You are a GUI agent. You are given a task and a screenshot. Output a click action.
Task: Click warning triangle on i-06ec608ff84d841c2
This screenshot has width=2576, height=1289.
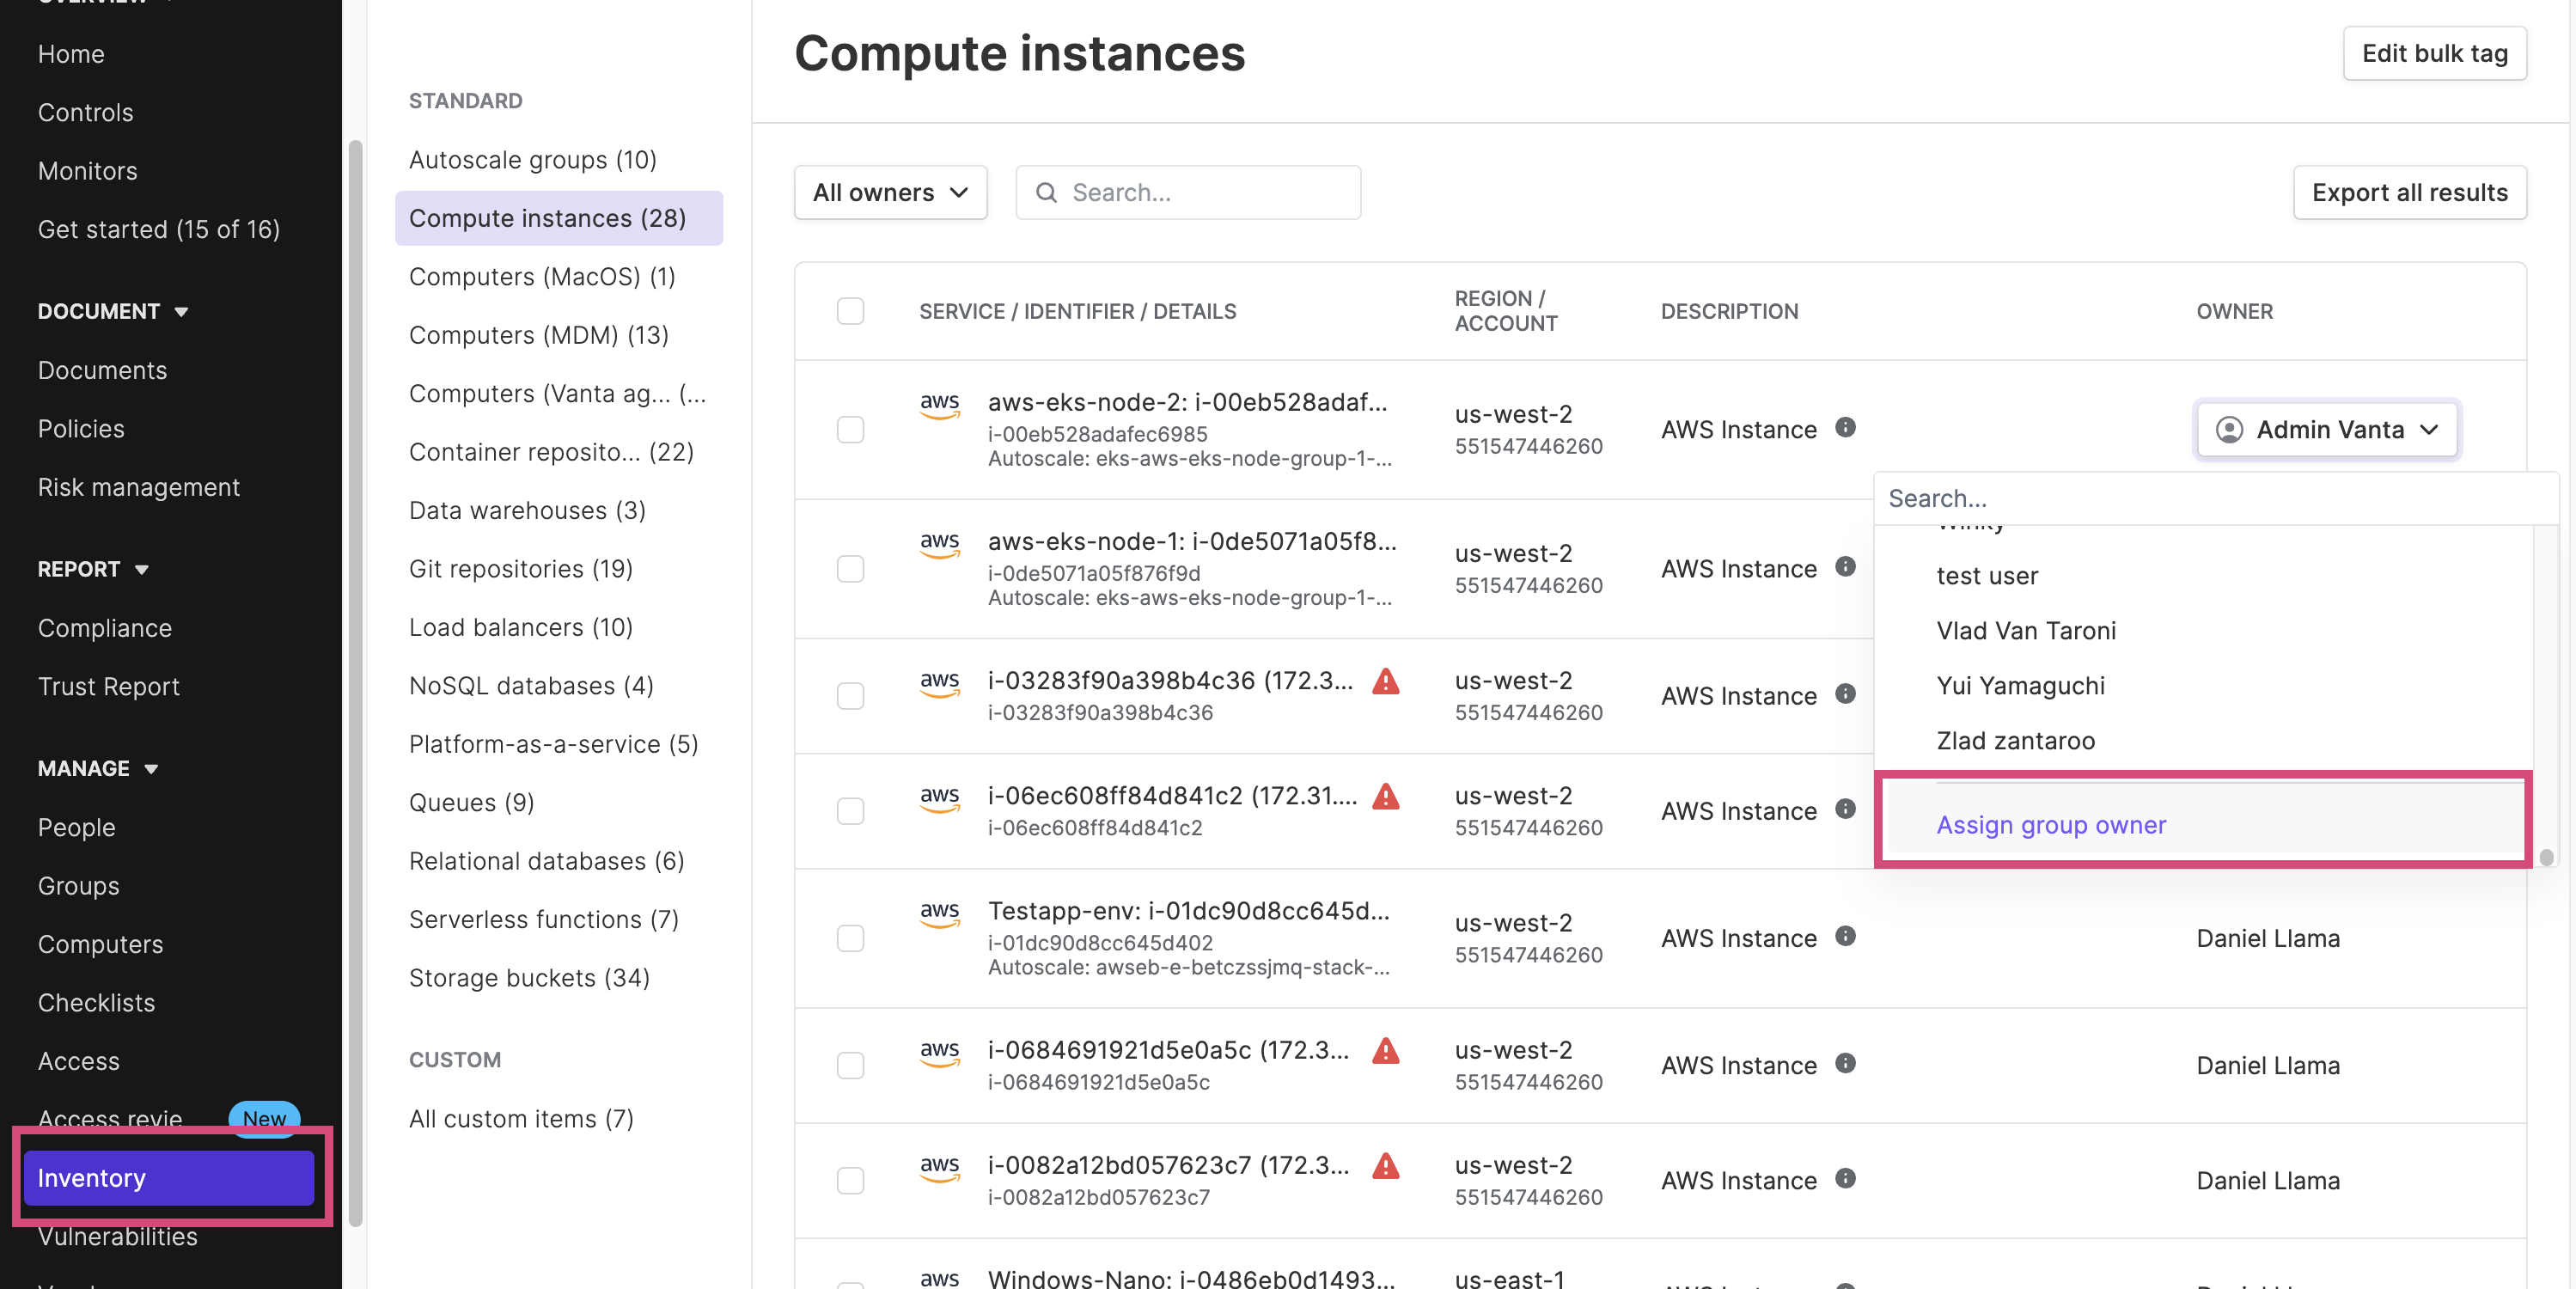click(x=1385, y=796)
